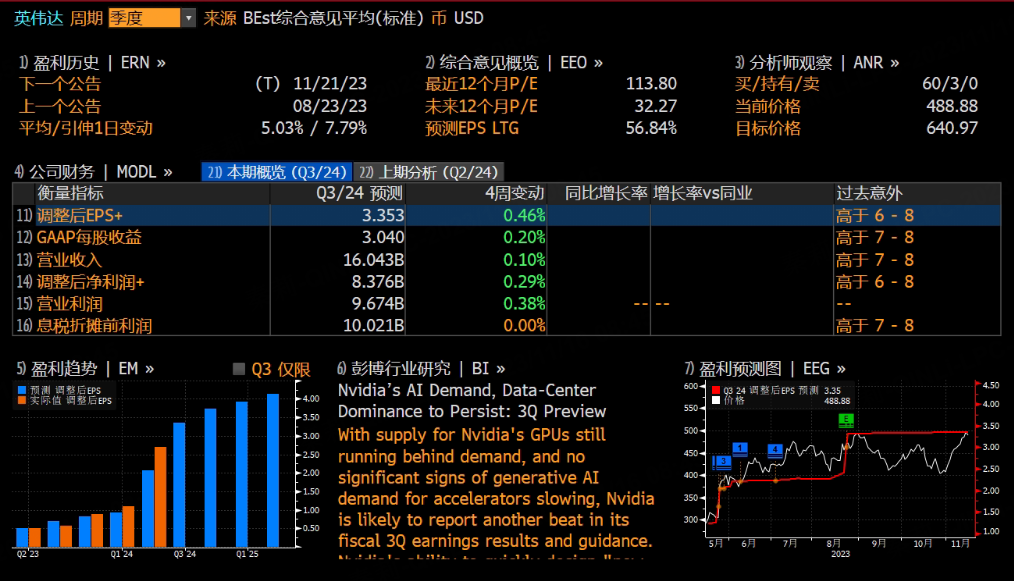Select the 调整后净利润+ row
The width and height of the screenshot is (1014, 581).
coord(506,281)
